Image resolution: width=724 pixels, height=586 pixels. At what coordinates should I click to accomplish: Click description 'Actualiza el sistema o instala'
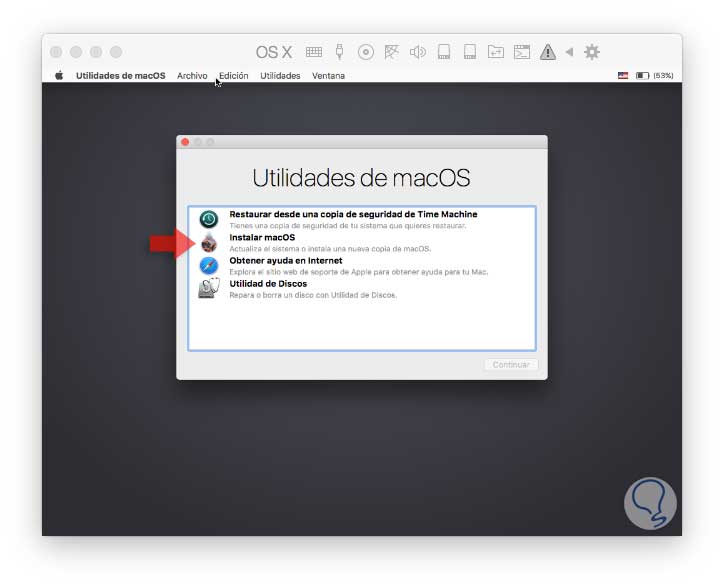(x=330, y=248)
